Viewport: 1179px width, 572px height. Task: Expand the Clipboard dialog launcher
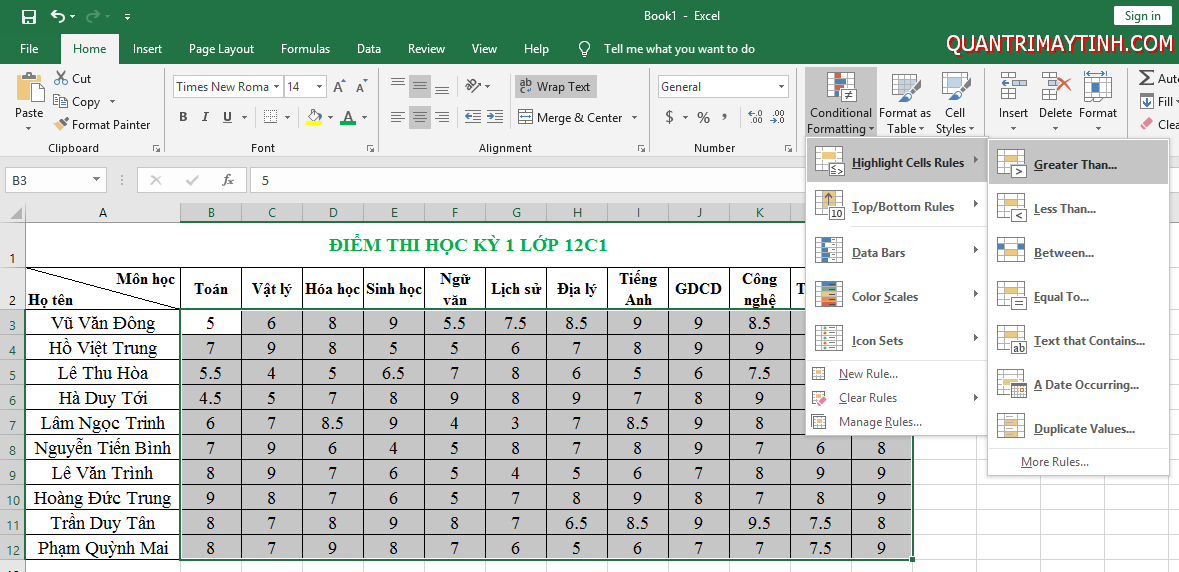pyautogui.click(x=156, y=148)
